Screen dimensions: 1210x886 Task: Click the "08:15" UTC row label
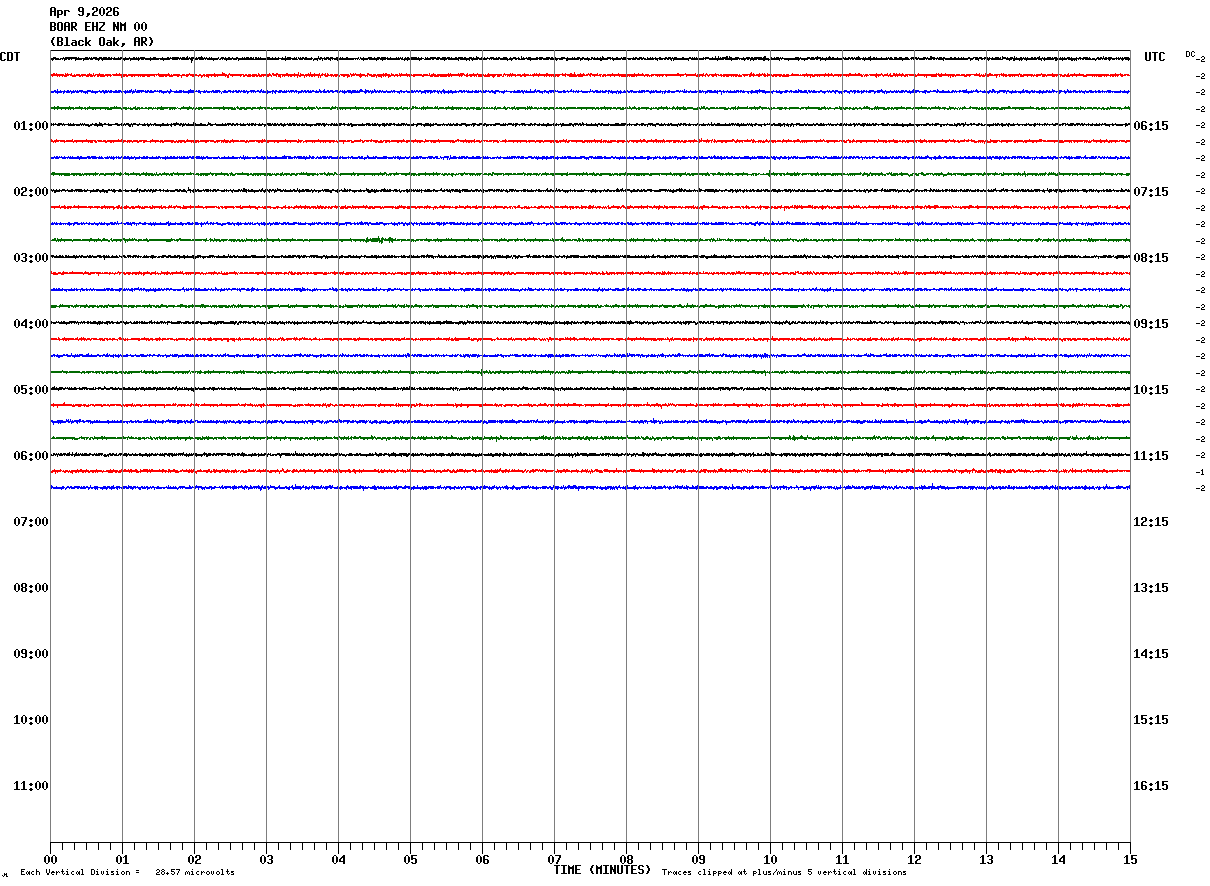tap(1151, 258)
